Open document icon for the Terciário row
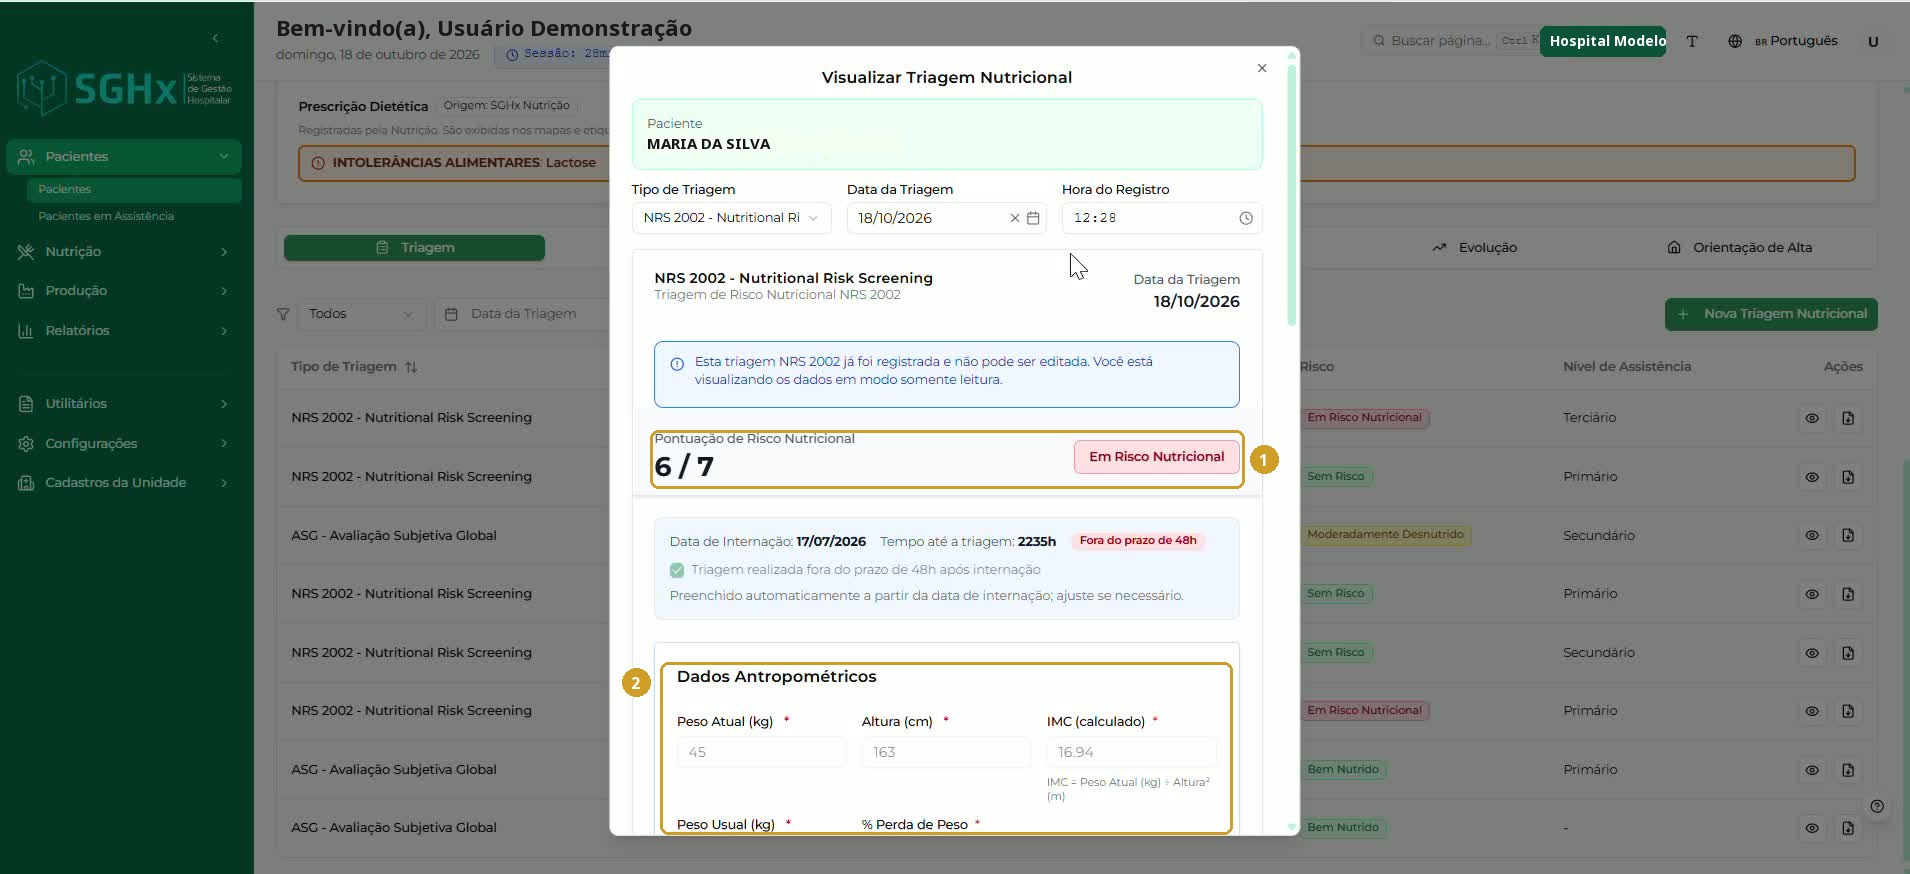1910x874 pixels. tap(1848, 418)
